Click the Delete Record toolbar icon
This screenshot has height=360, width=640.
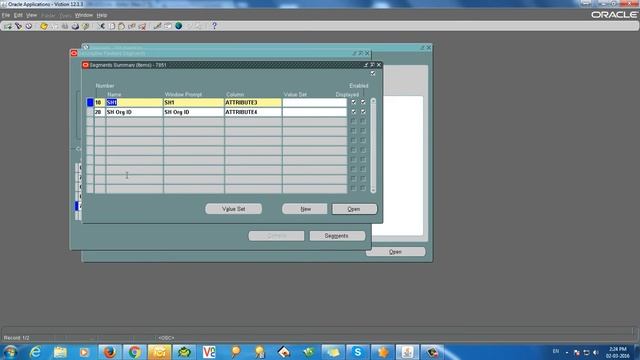coord(142,26)
